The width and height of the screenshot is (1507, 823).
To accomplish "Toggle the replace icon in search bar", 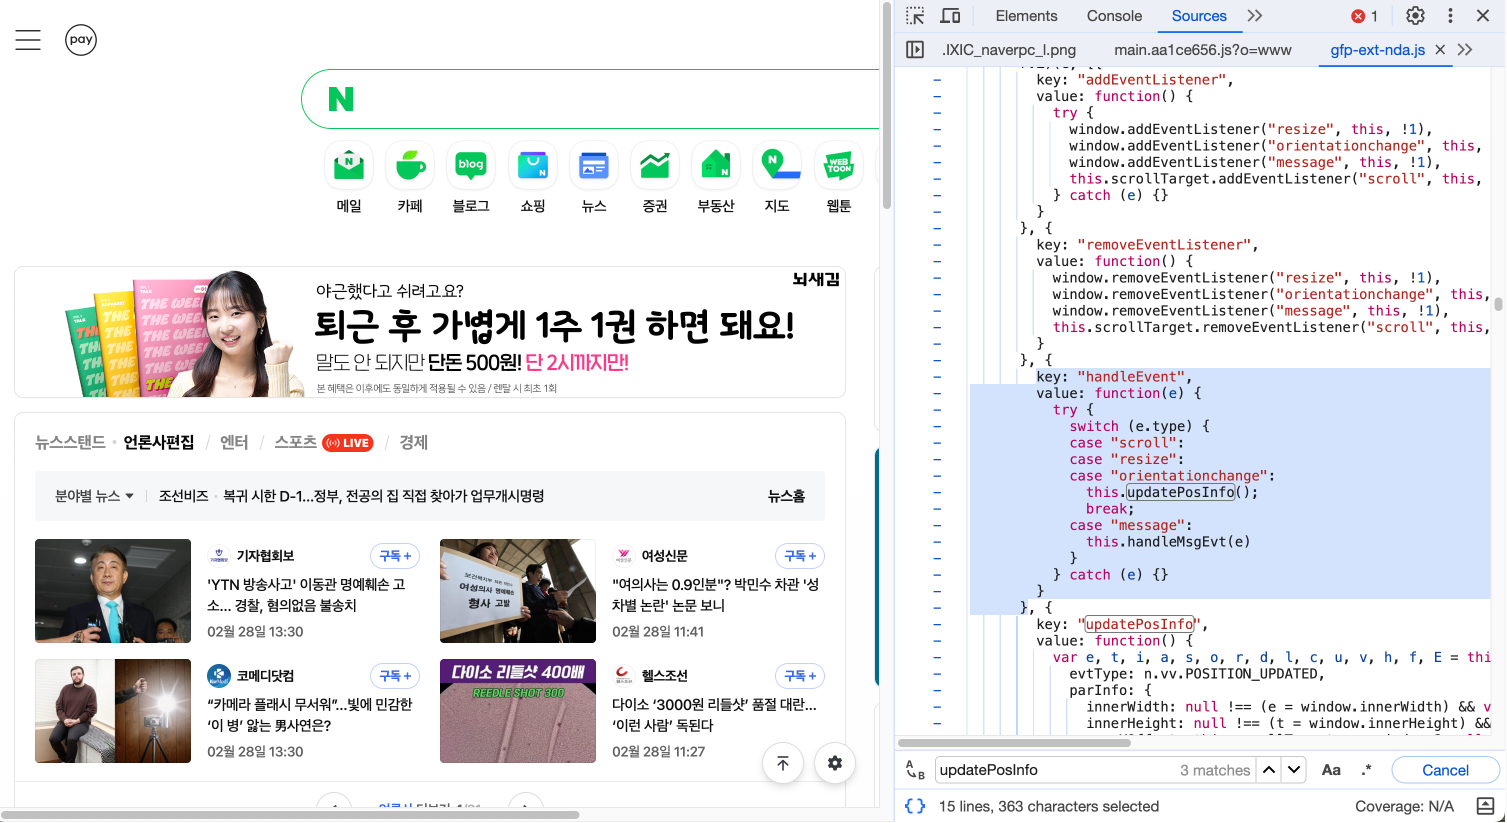I will pyautogui.click(x=915, y=770).
